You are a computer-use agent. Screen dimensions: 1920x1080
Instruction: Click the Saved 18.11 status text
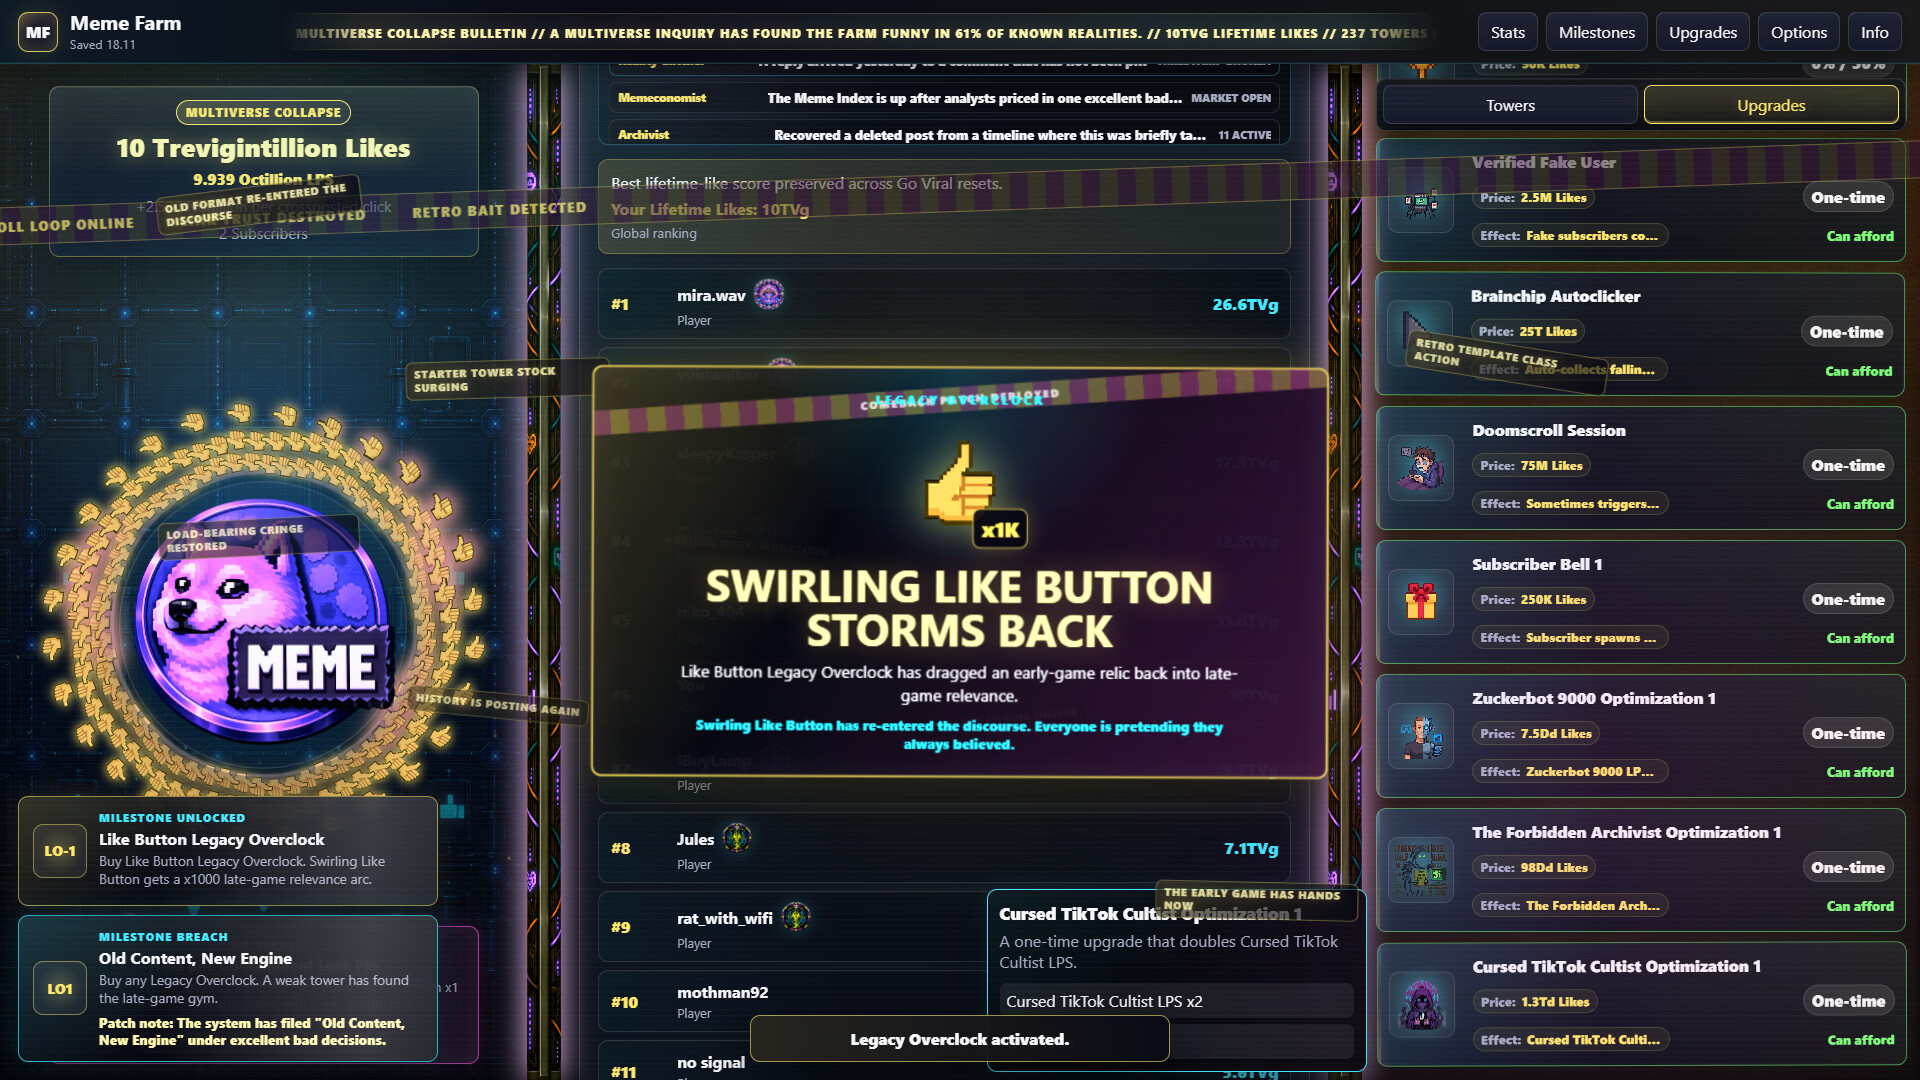point(102,45)
